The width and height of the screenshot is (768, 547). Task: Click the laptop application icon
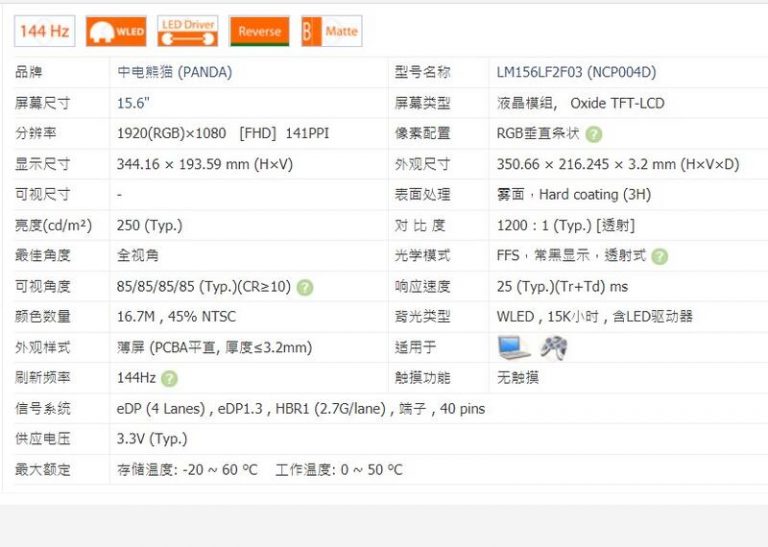(514, 347)
